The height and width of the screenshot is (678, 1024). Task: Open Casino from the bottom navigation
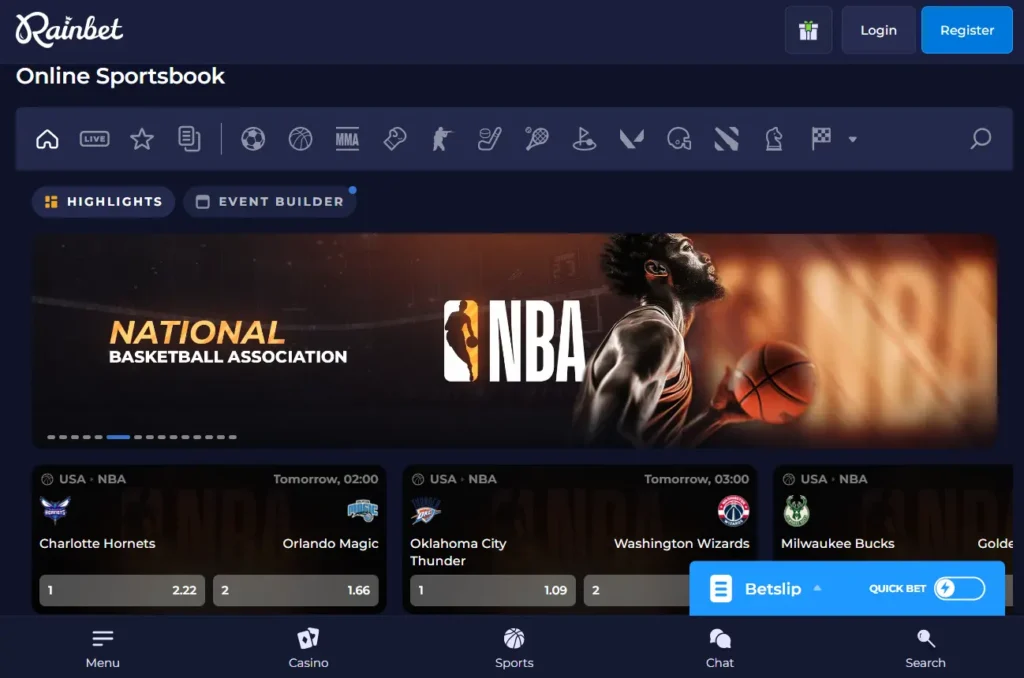308,646
